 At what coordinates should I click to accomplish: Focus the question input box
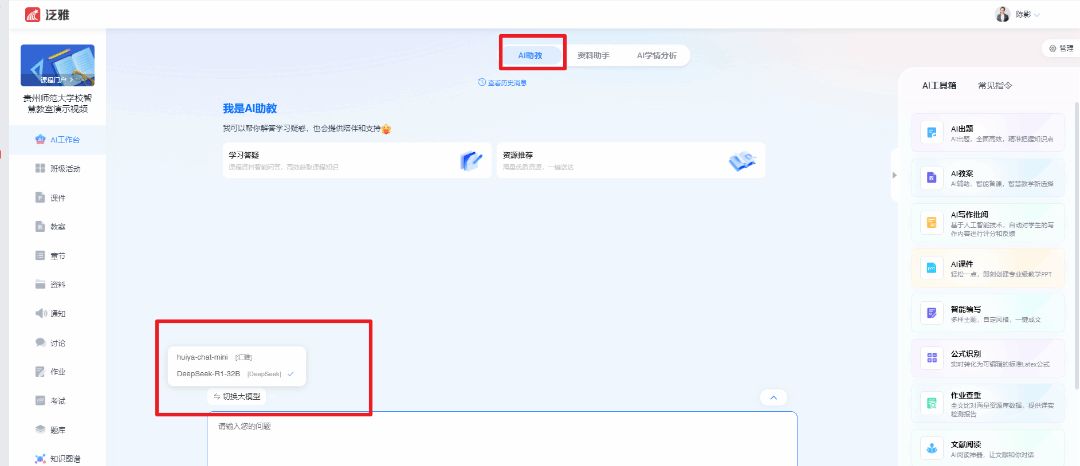pos(502,438)
